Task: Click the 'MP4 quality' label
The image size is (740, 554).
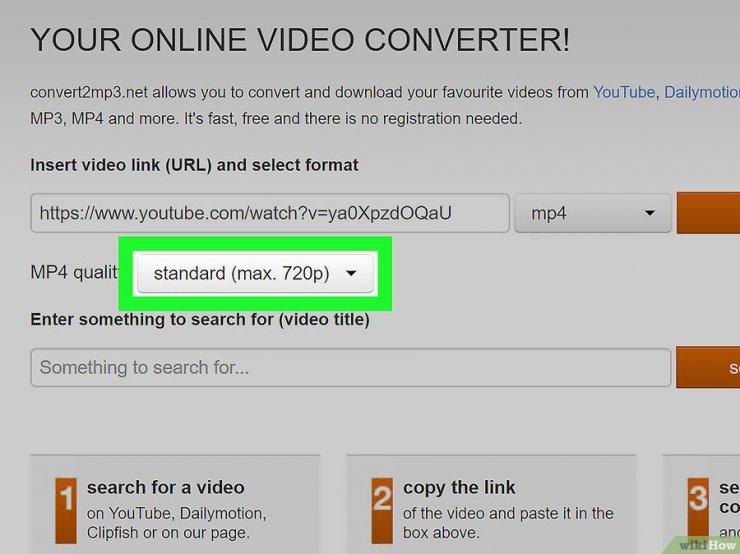Action: (x=74, y=273)
